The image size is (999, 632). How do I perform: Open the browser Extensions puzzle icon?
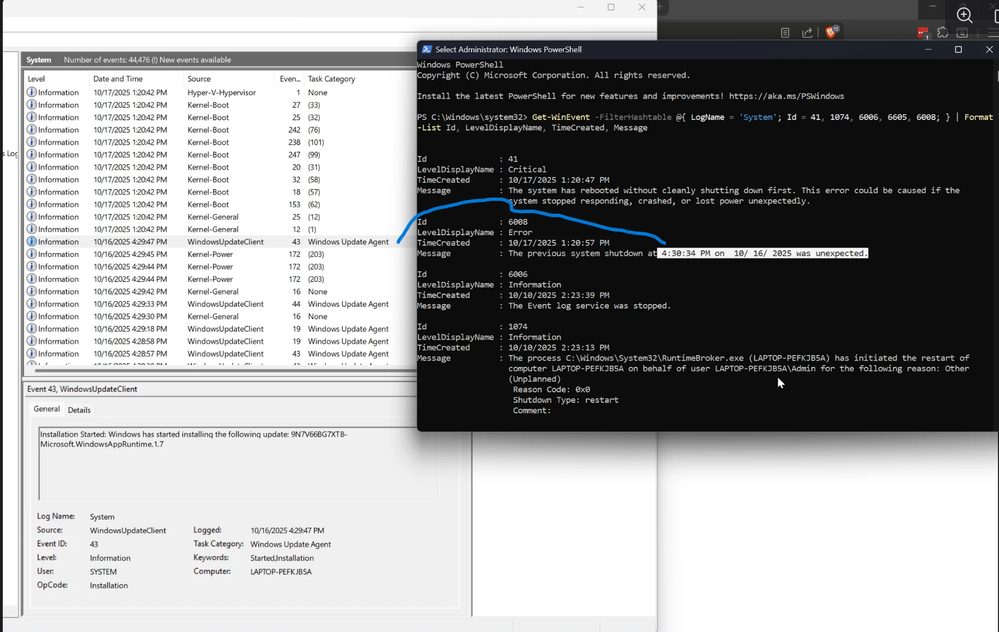(942, 32)
